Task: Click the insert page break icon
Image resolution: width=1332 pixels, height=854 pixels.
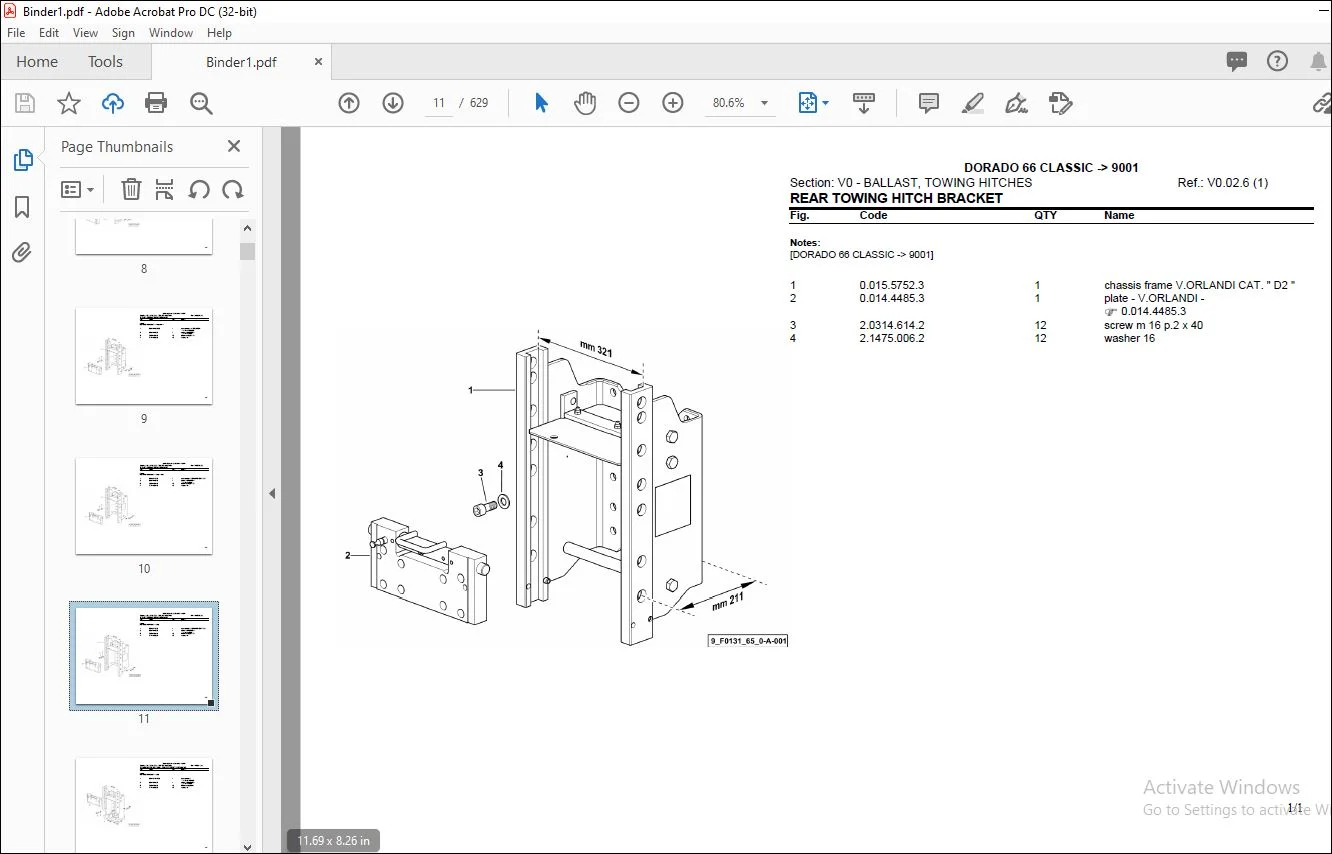Action: (x=165, y=189)
